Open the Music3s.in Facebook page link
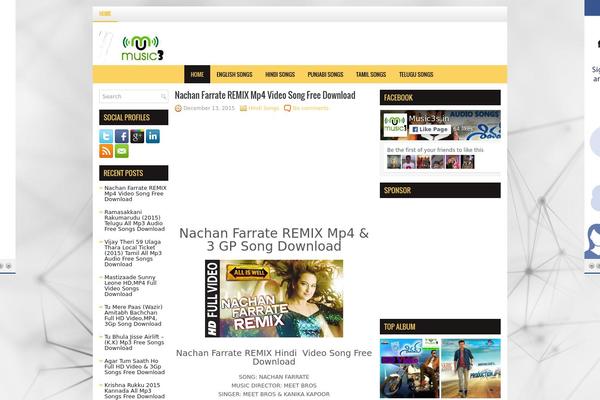Screen dimensions: 600x400 point(429,119)
